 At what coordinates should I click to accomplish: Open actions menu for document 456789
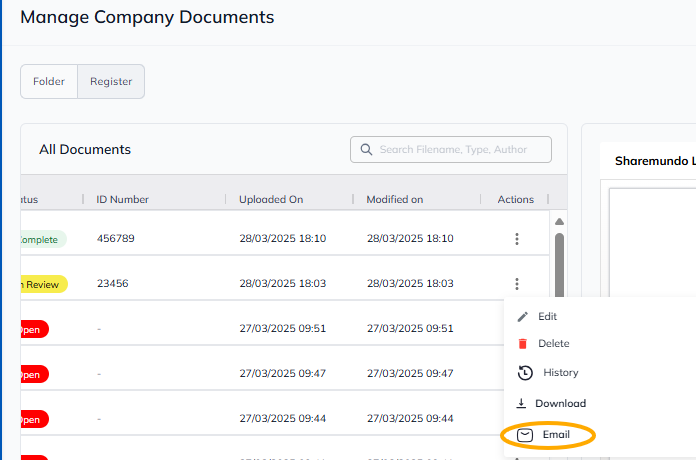click(517, 239)
